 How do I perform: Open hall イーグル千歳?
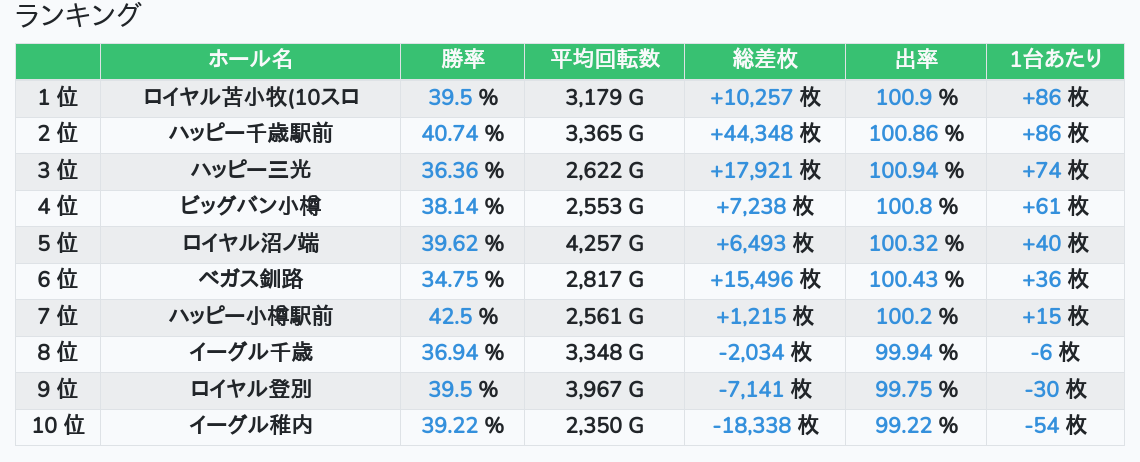(x=251, y=352)
